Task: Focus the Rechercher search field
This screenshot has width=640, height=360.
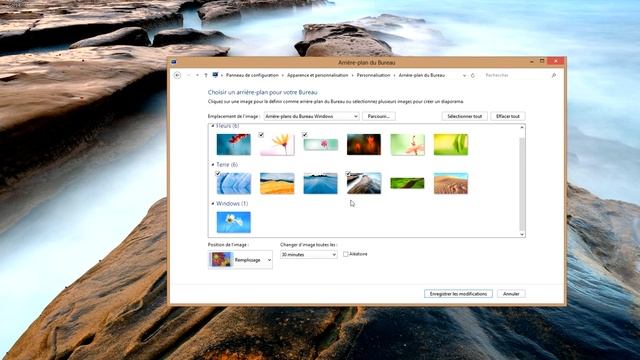Action: [517, 76]
